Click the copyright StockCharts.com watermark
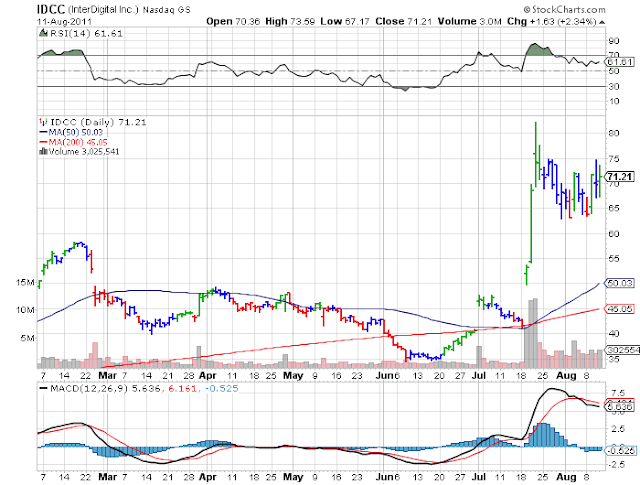 (564, 9)
